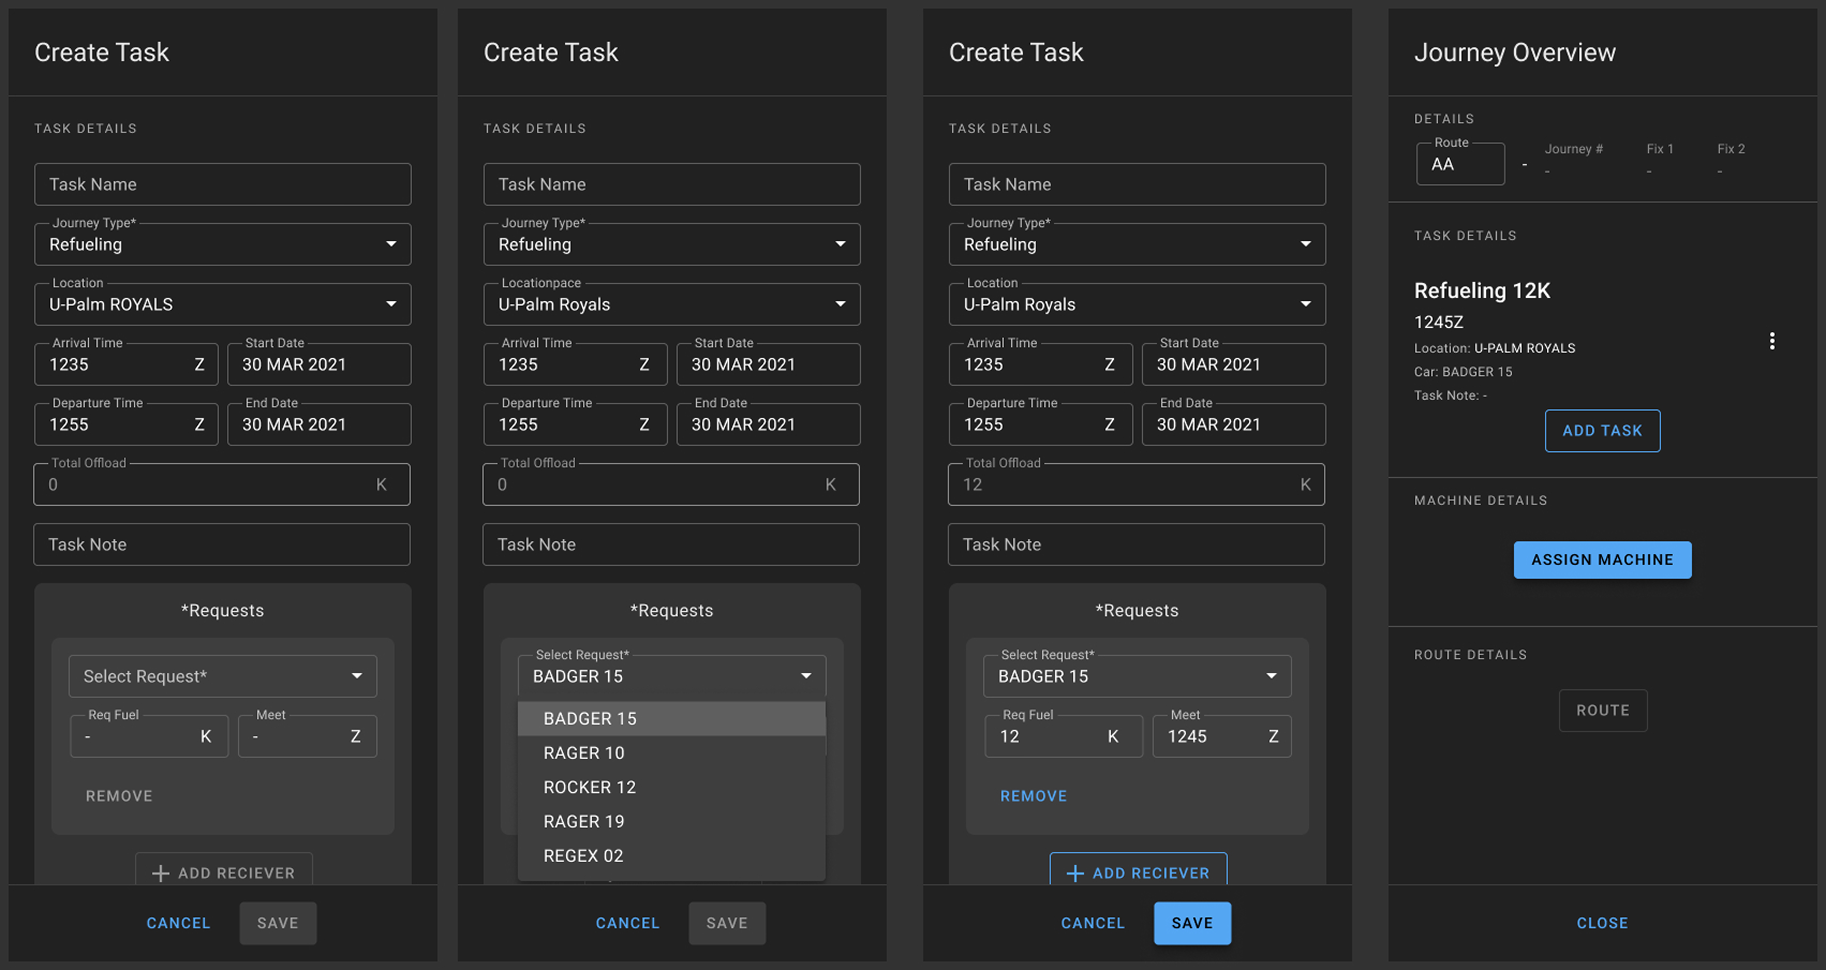This screenshot has height=970, width=1826.
Task: Choose REGEX 02 from request list
Action: coord(672,856)
